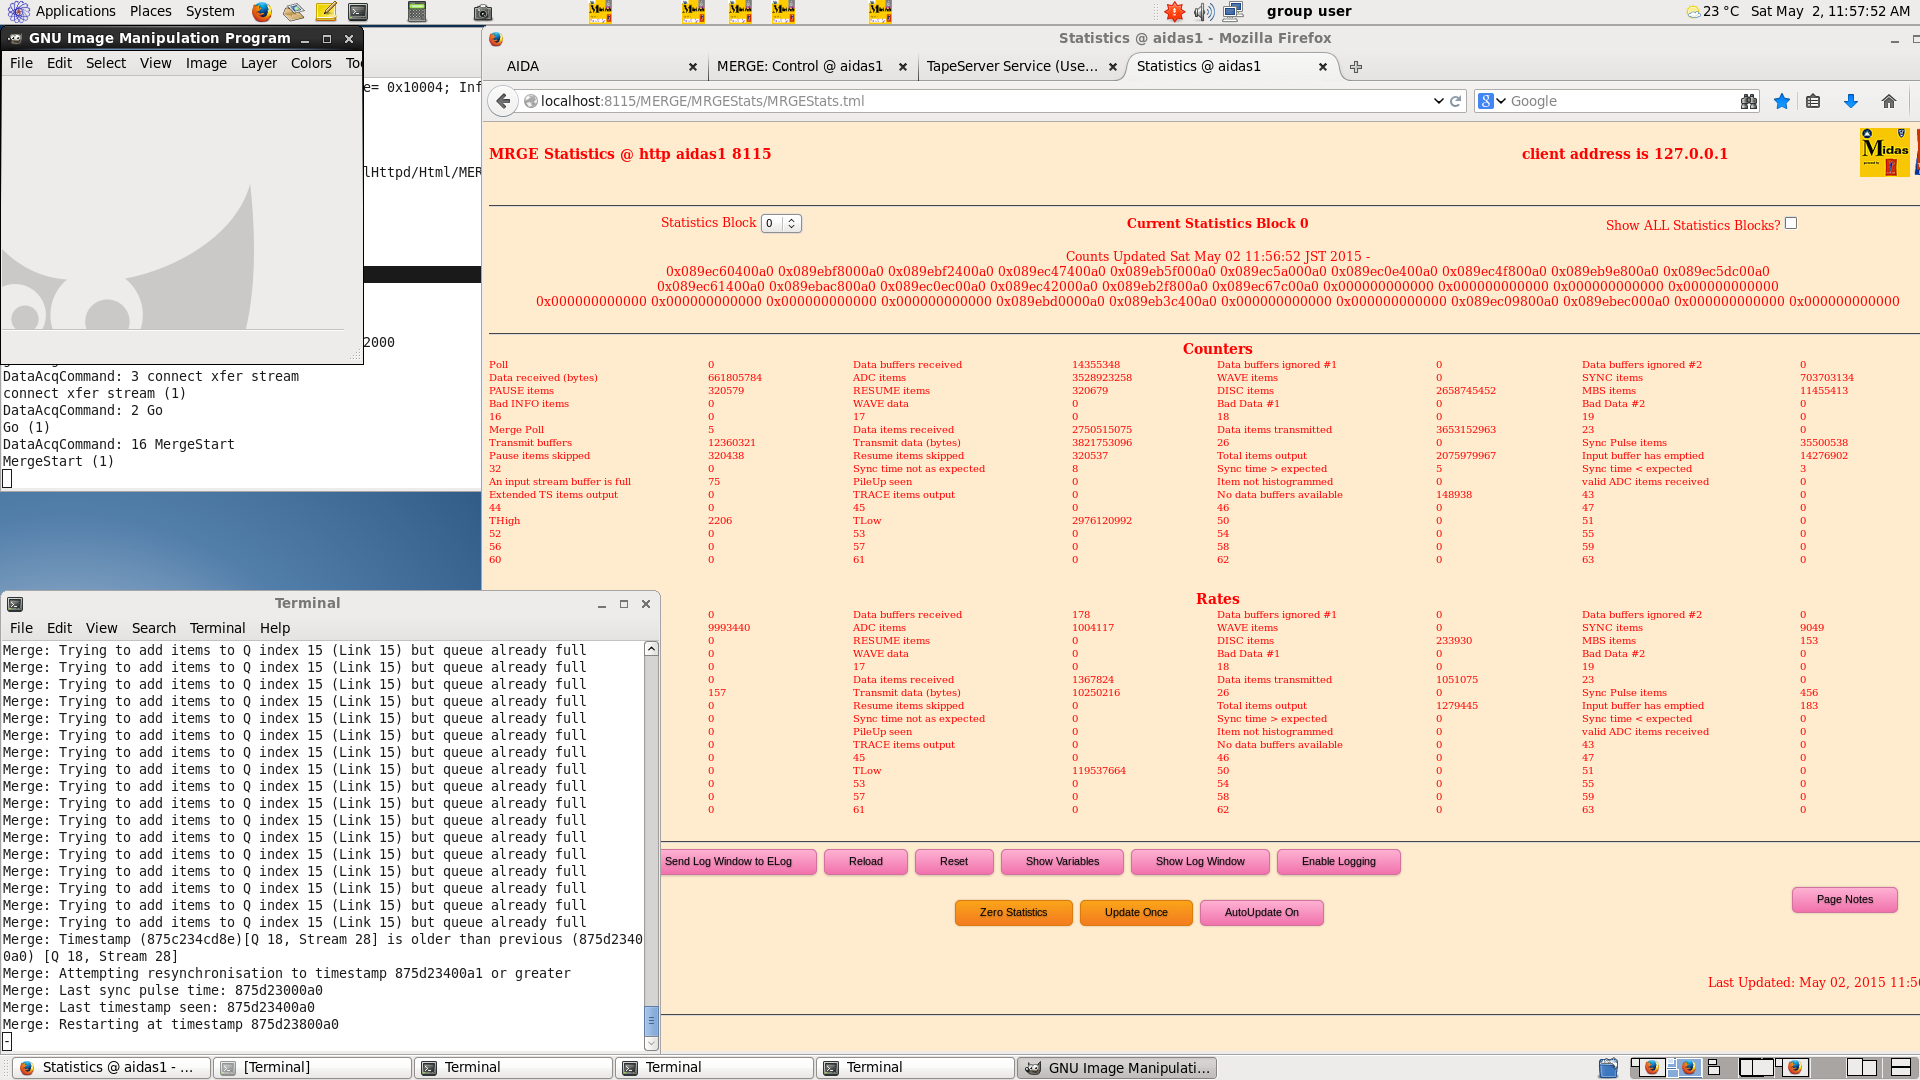Screen dimensions: 1920x1080
Task: Click the Midas logo image
Action: [x=1884, y=152]
